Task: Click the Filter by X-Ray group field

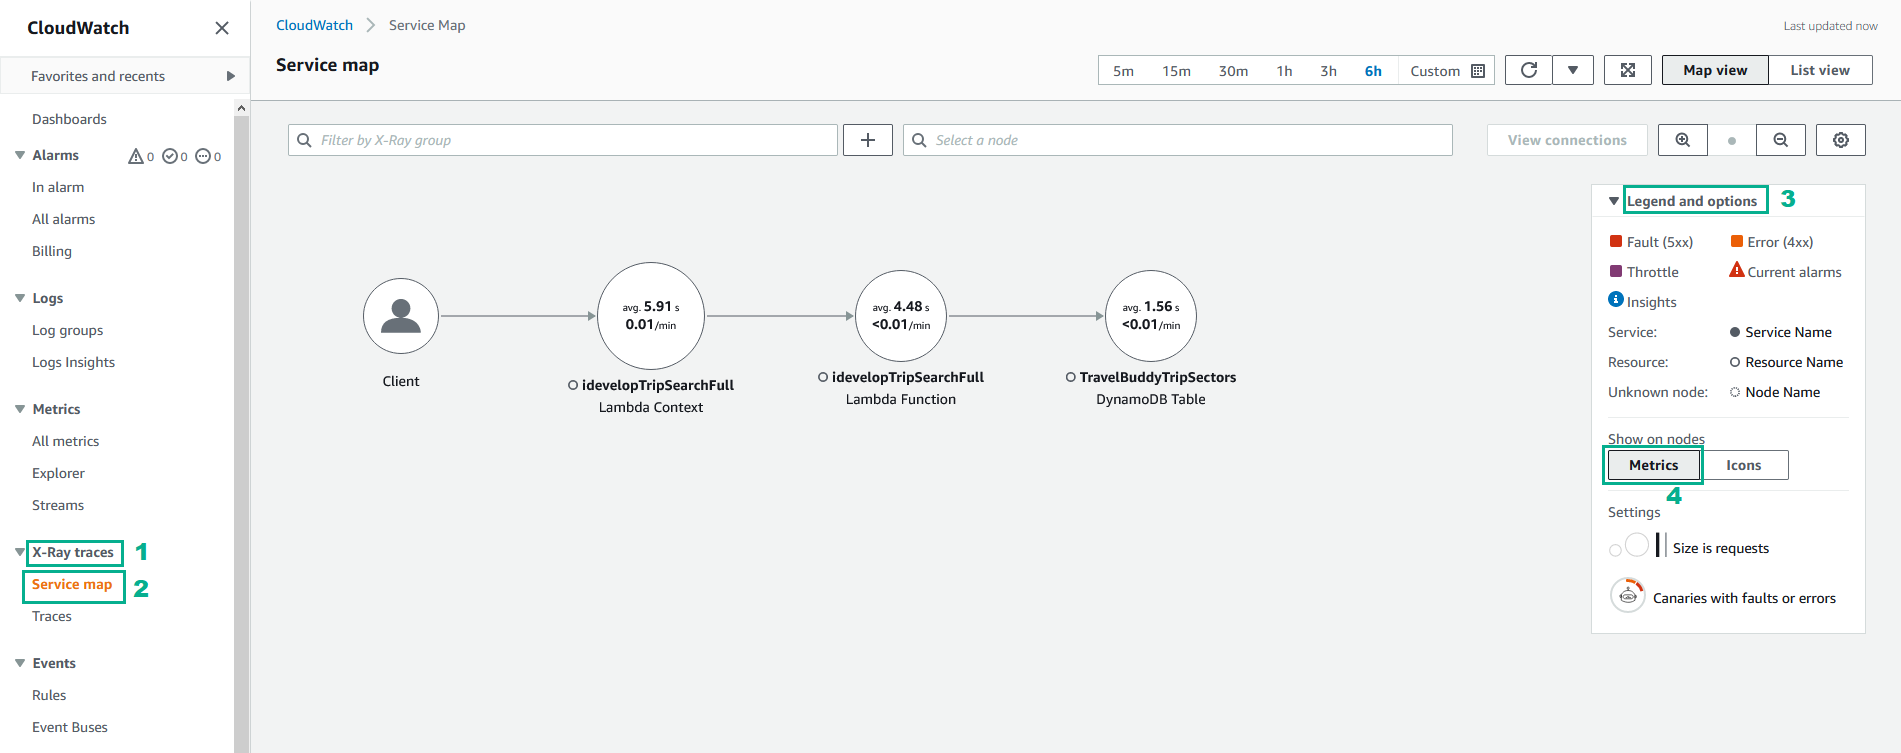Action: pos(563,140)
